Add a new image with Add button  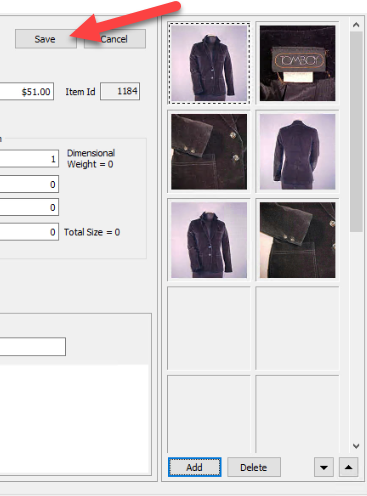coord(195,467)
